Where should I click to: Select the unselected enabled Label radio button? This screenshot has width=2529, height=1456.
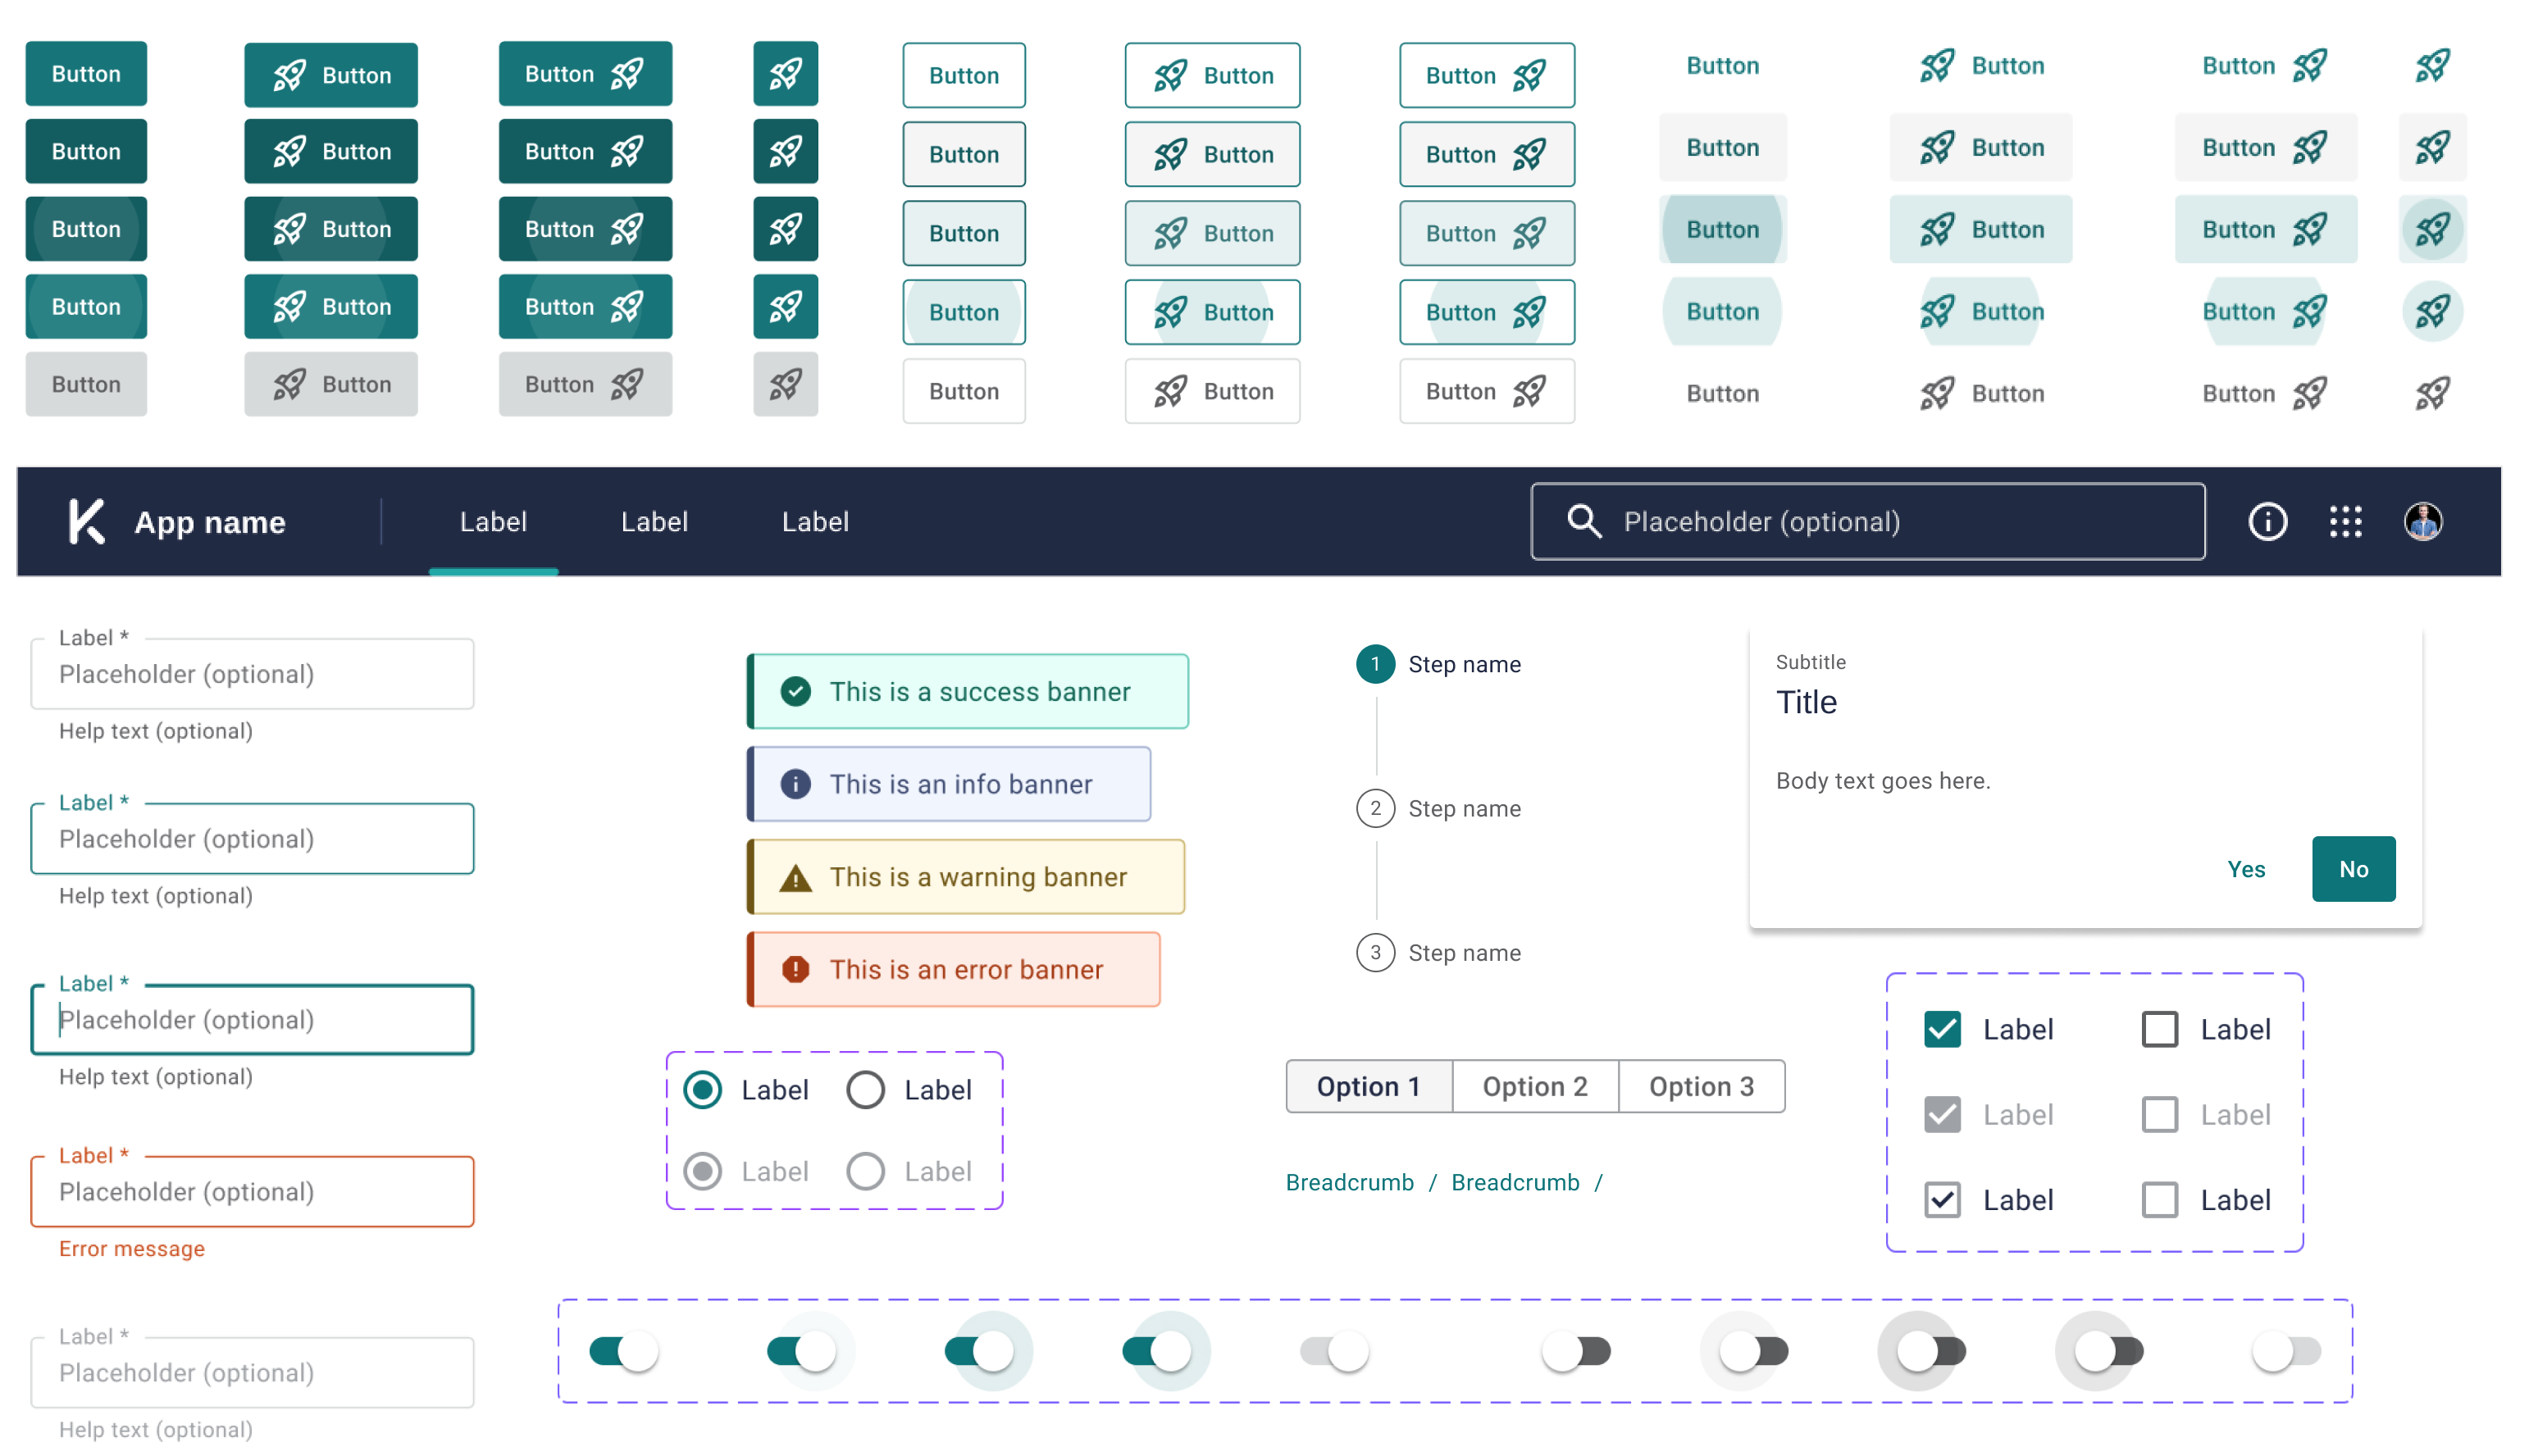coord(865,1090)
